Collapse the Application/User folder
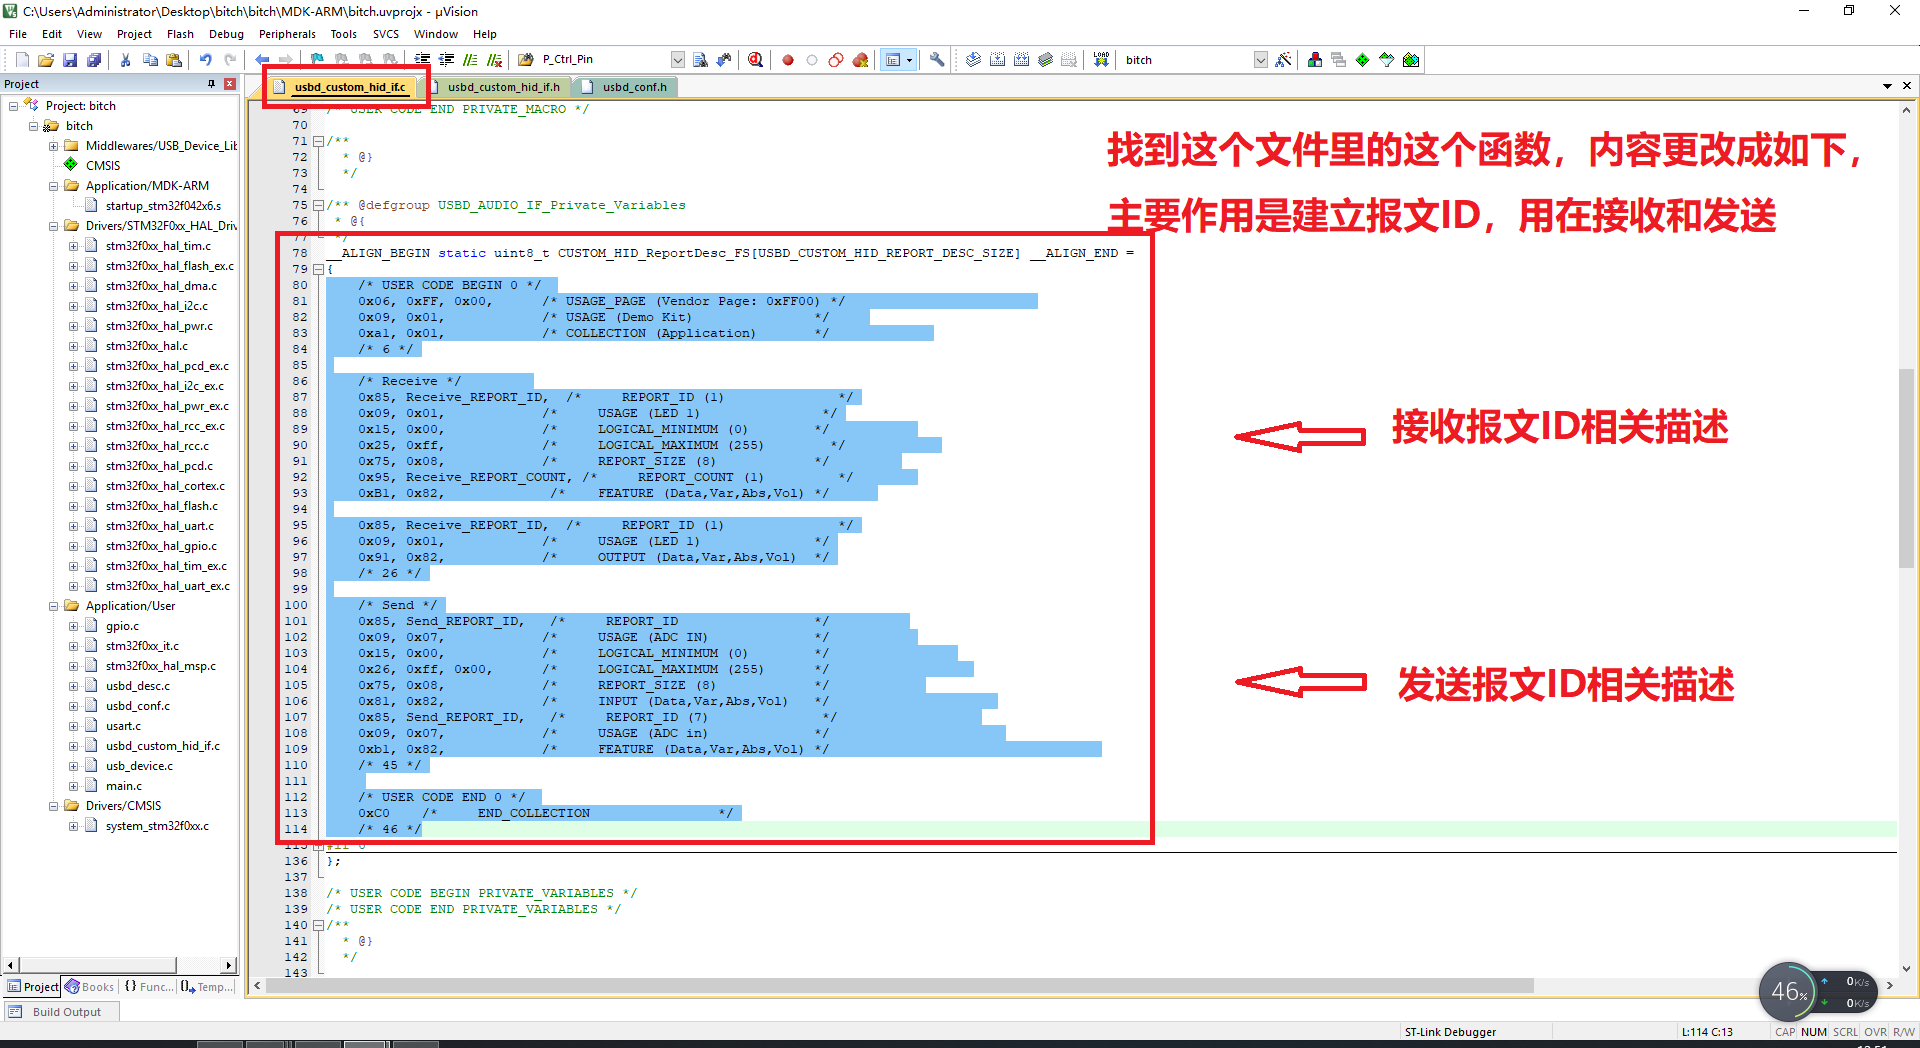The width and height of the screenshot is (1920, 1048). (55, 605)
